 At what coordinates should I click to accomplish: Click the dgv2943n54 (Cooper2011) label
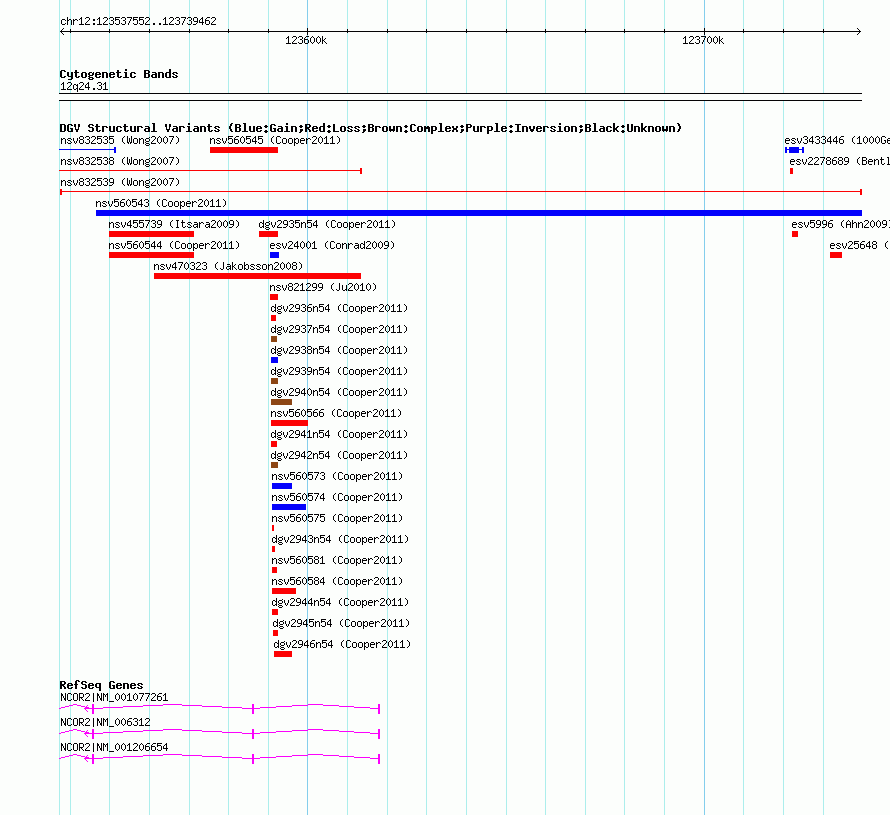pos(340,539)
